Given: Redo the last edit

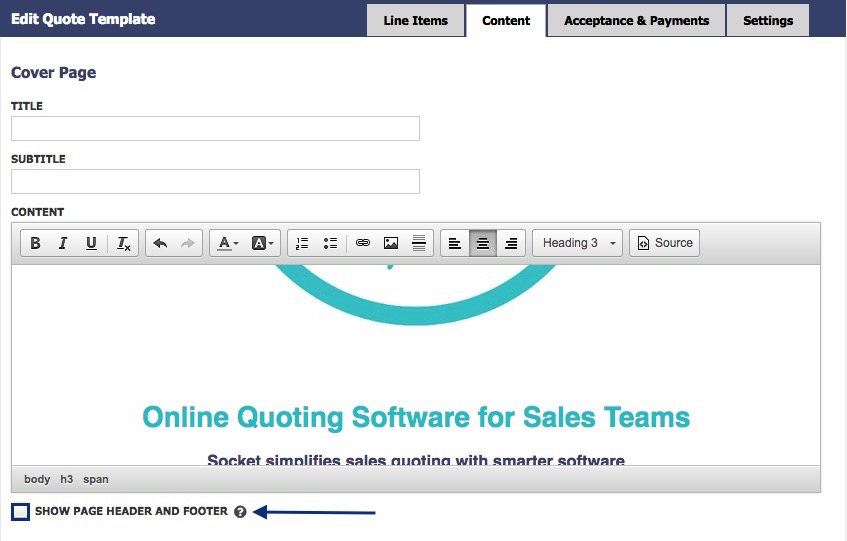Looking at the screenshot, I should [187, 243].
